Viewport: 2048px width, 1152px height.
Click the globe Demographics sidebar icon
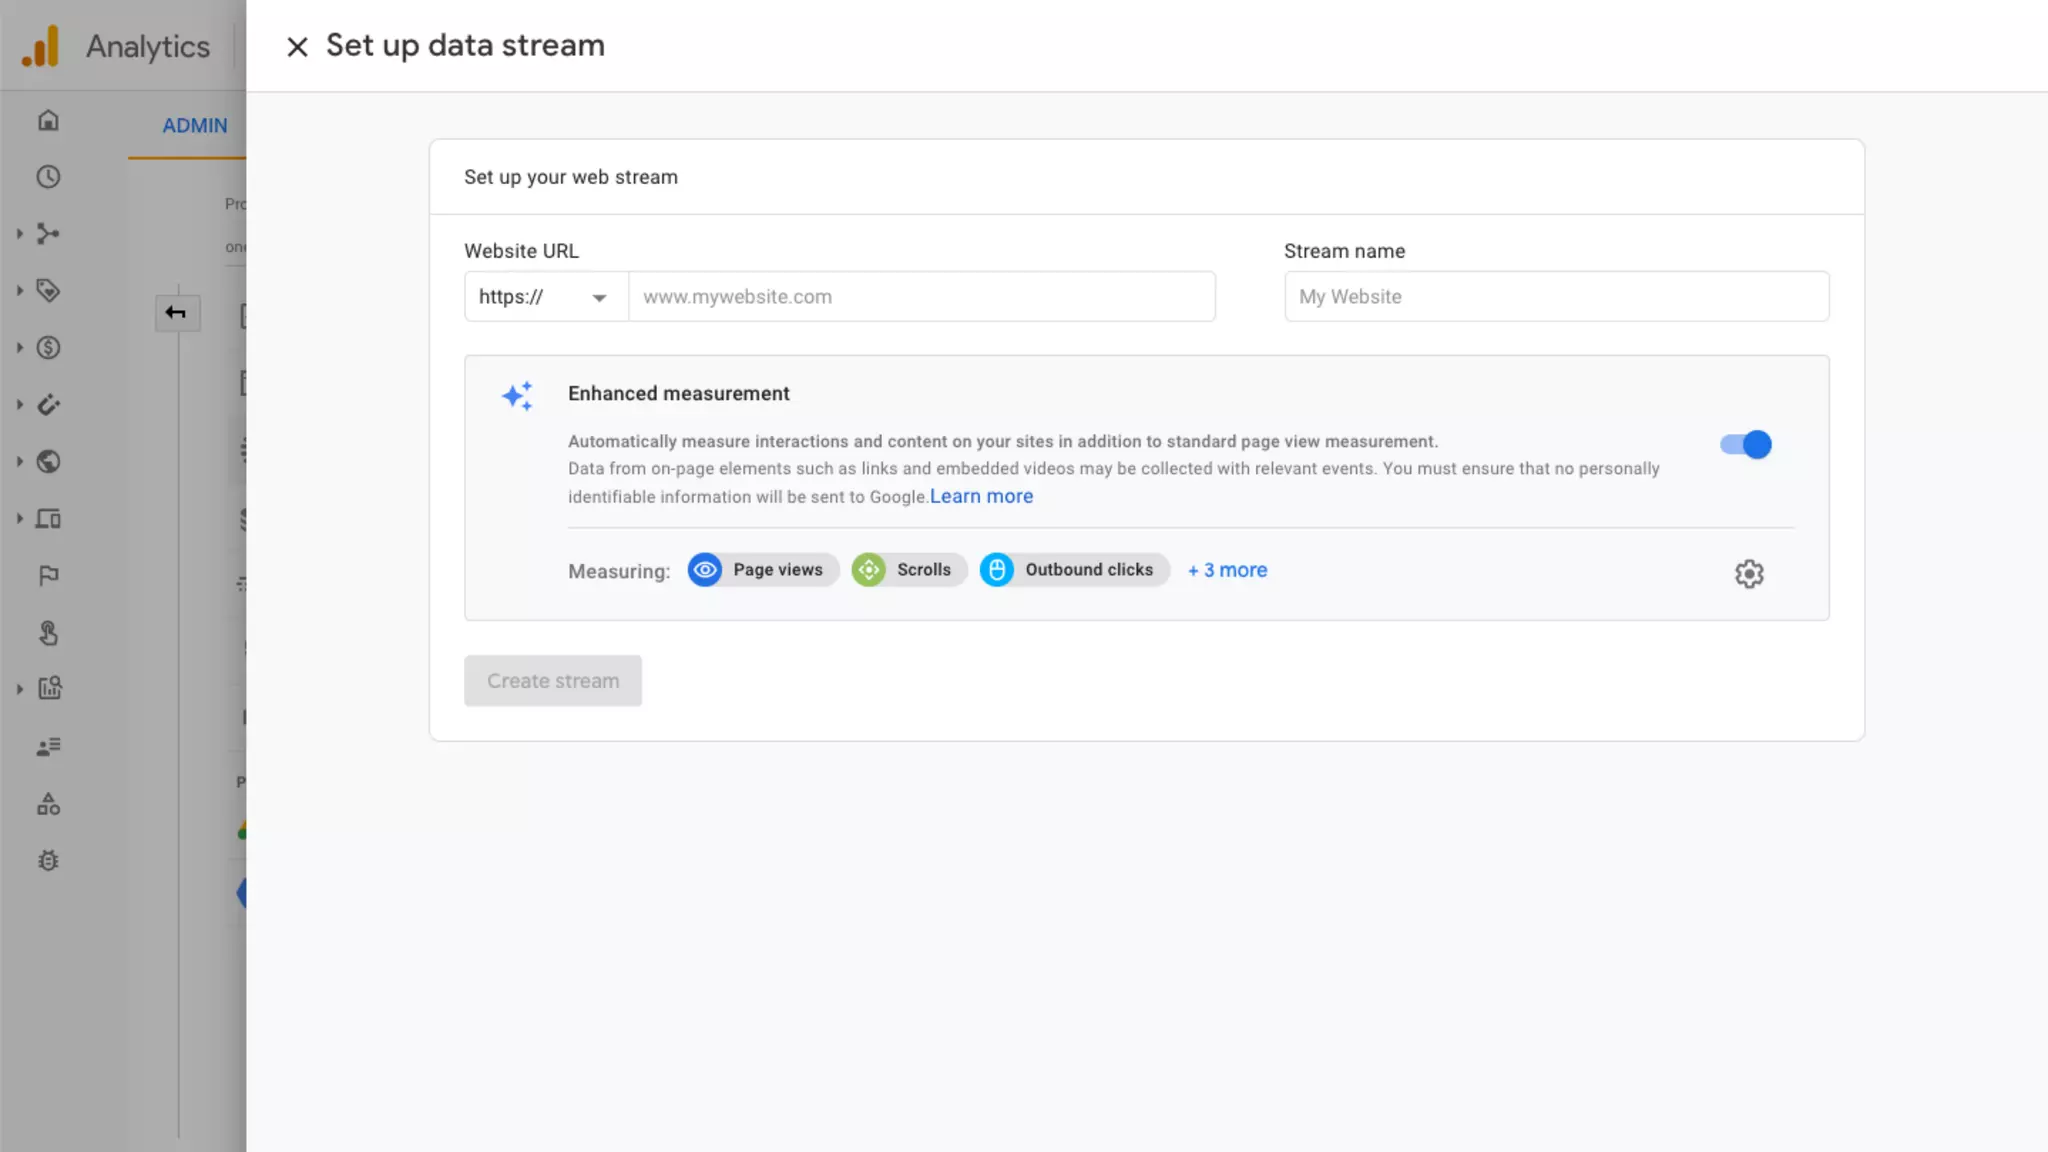click(48, 462)
